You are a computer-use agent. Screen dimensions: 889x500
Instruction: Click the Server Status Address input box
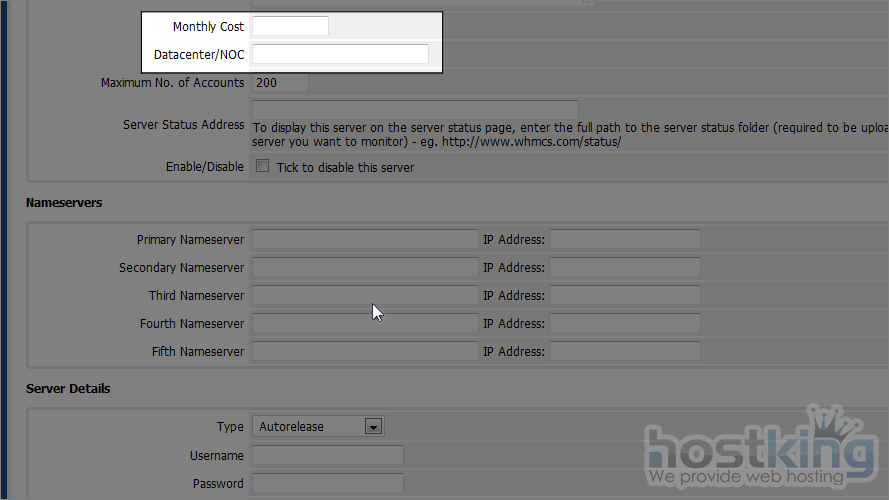pos(415,109)
